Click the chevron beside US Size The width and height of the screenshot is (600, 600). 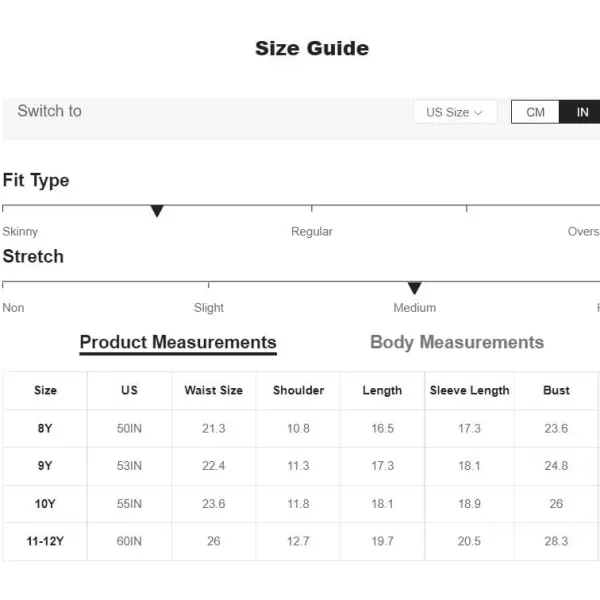pyautogui.click(x=478, y=113)
